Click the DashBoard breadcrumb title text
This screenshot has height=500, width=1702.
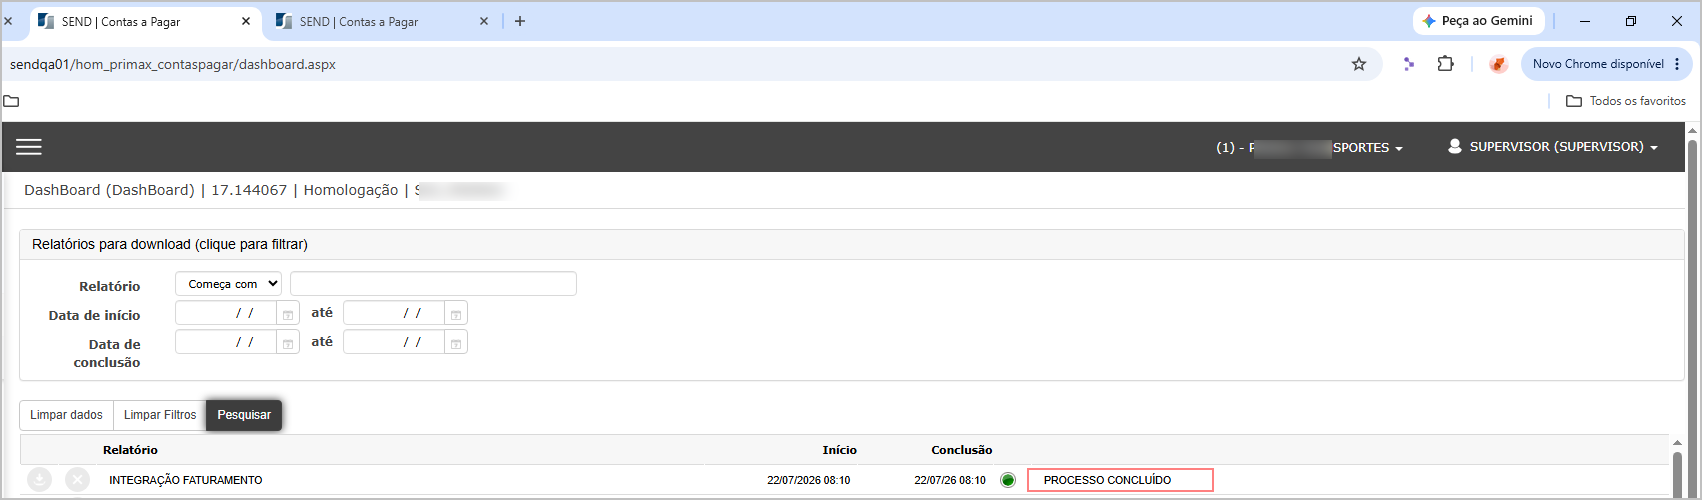(109, 190)
